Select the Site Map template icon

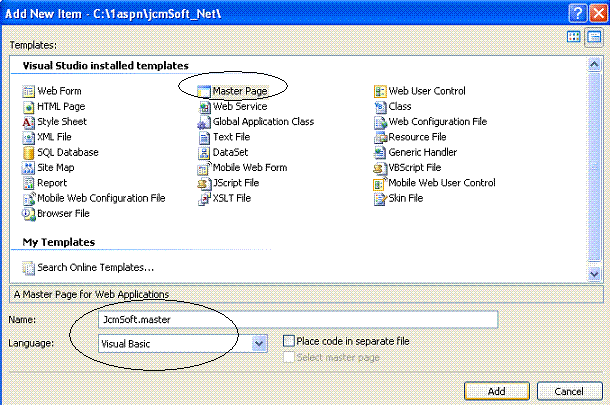[28, 168]
